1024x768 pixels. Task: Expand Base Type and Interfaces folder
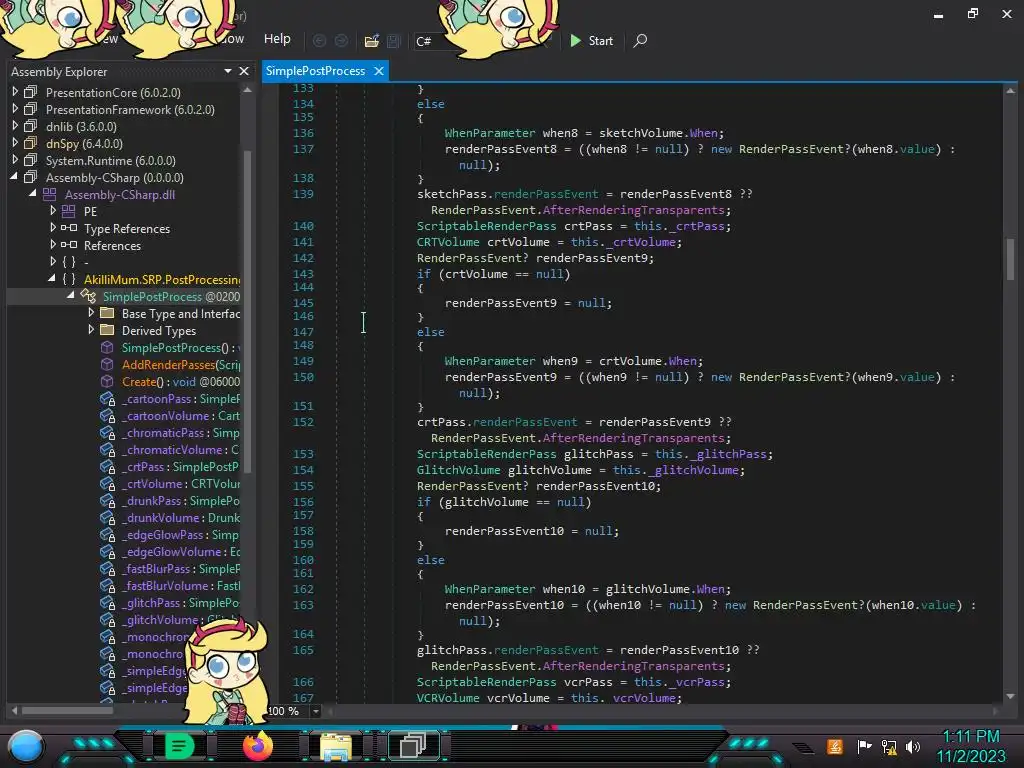(x=91, y=313)
